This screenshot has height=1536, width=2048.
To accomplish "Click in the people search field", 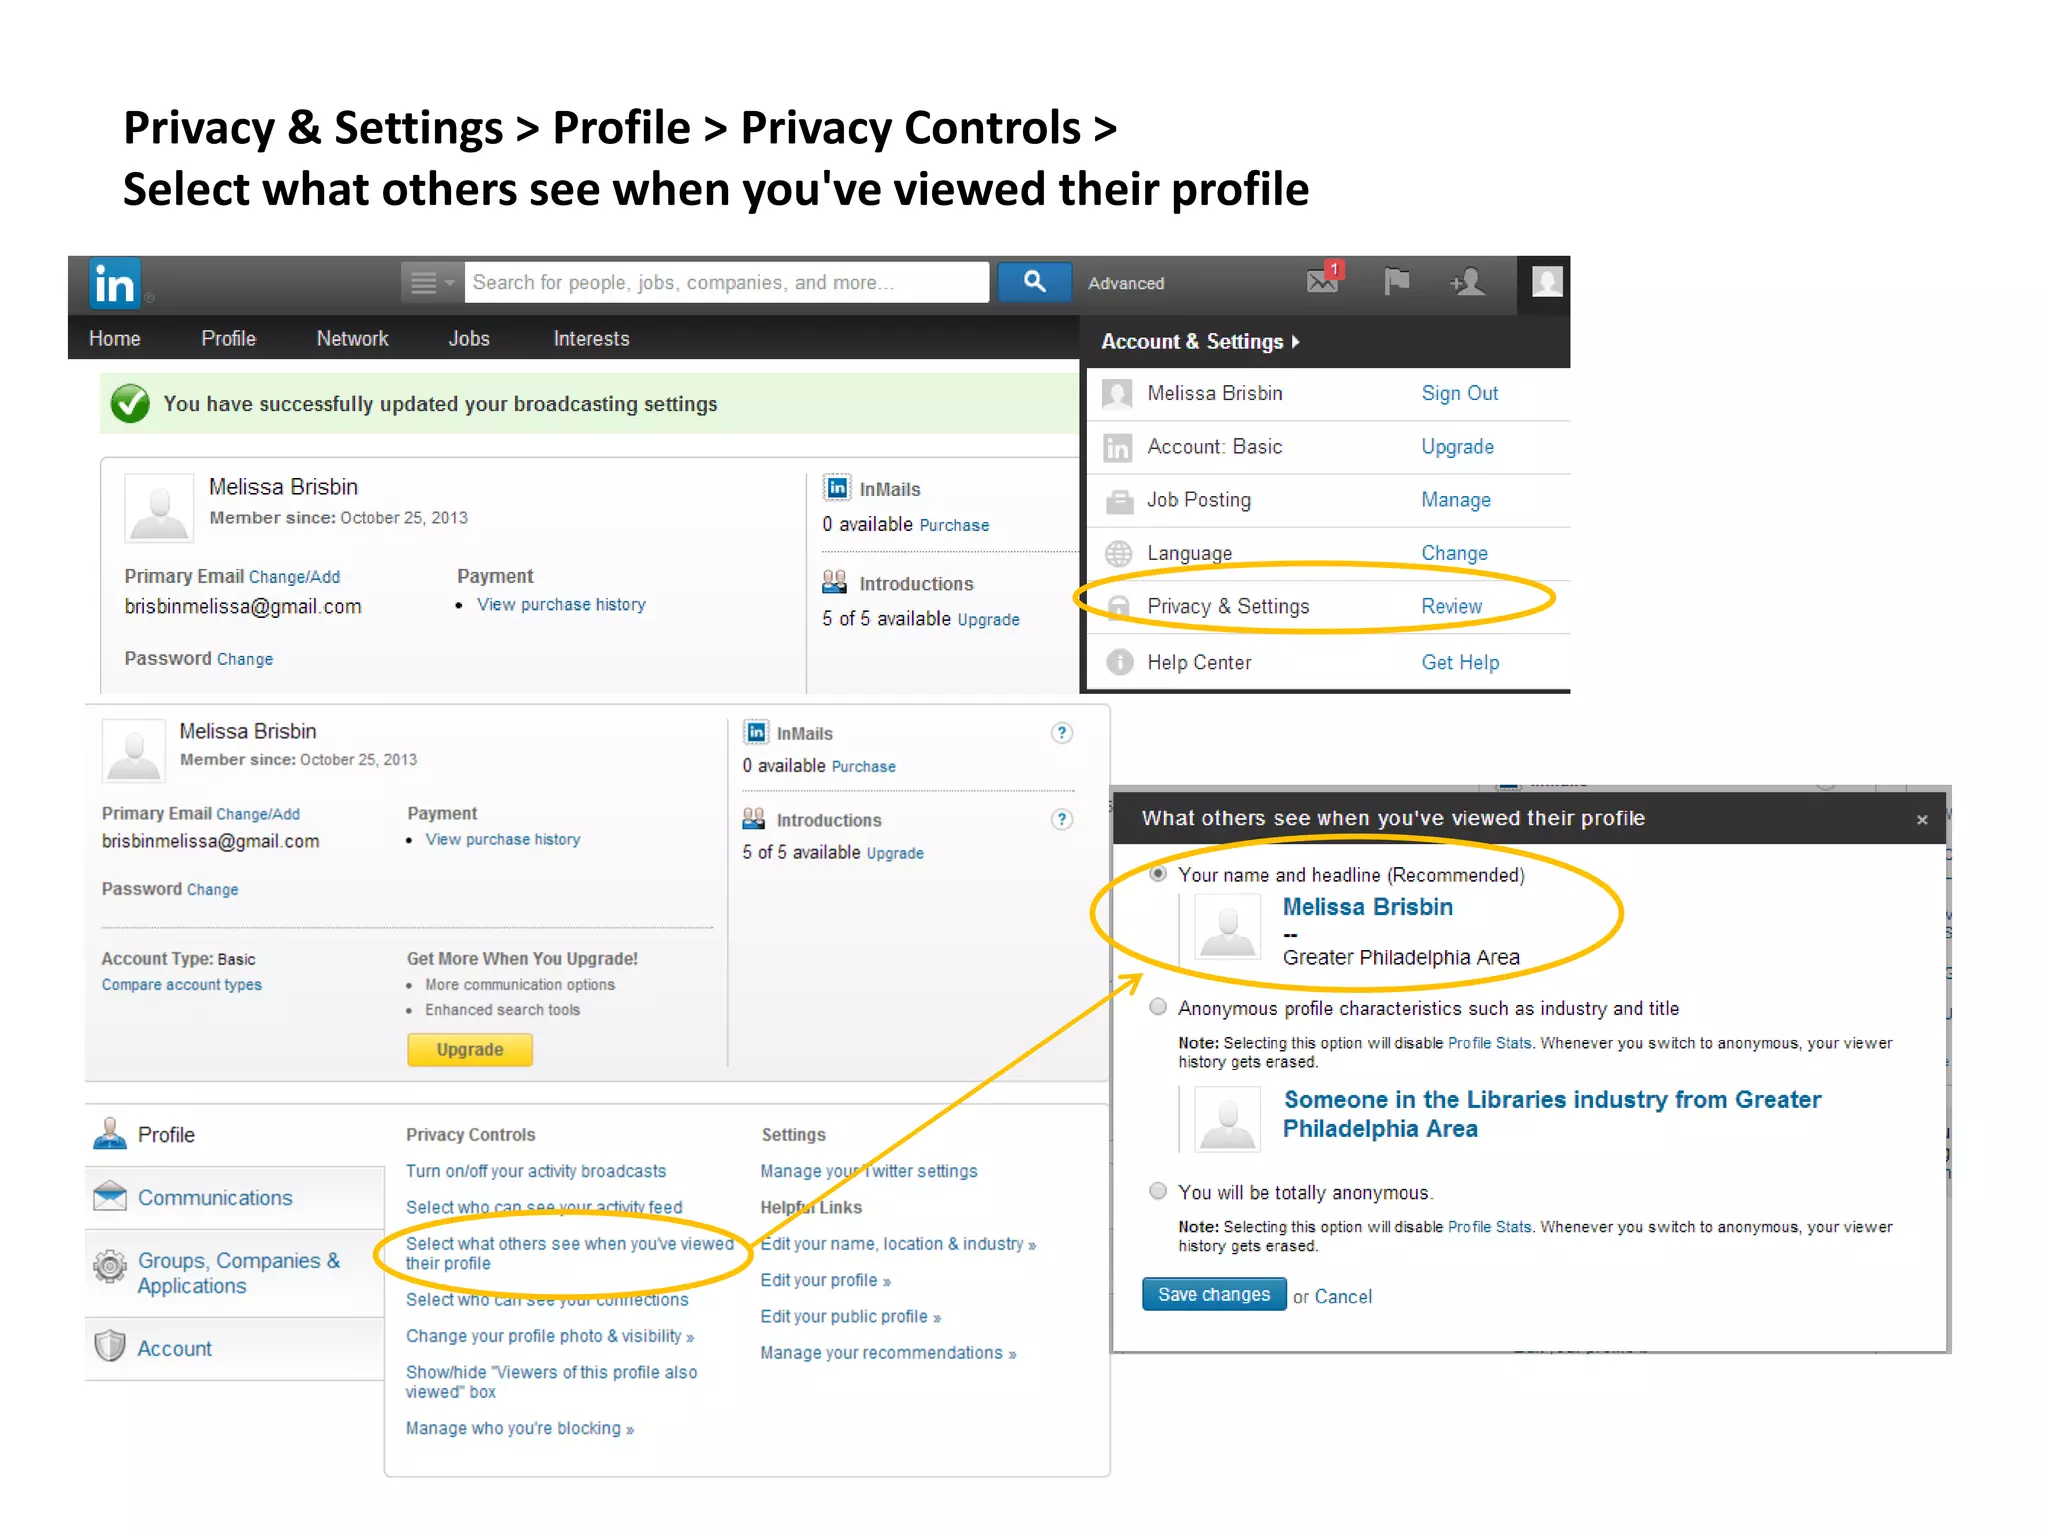I will 726,283.
